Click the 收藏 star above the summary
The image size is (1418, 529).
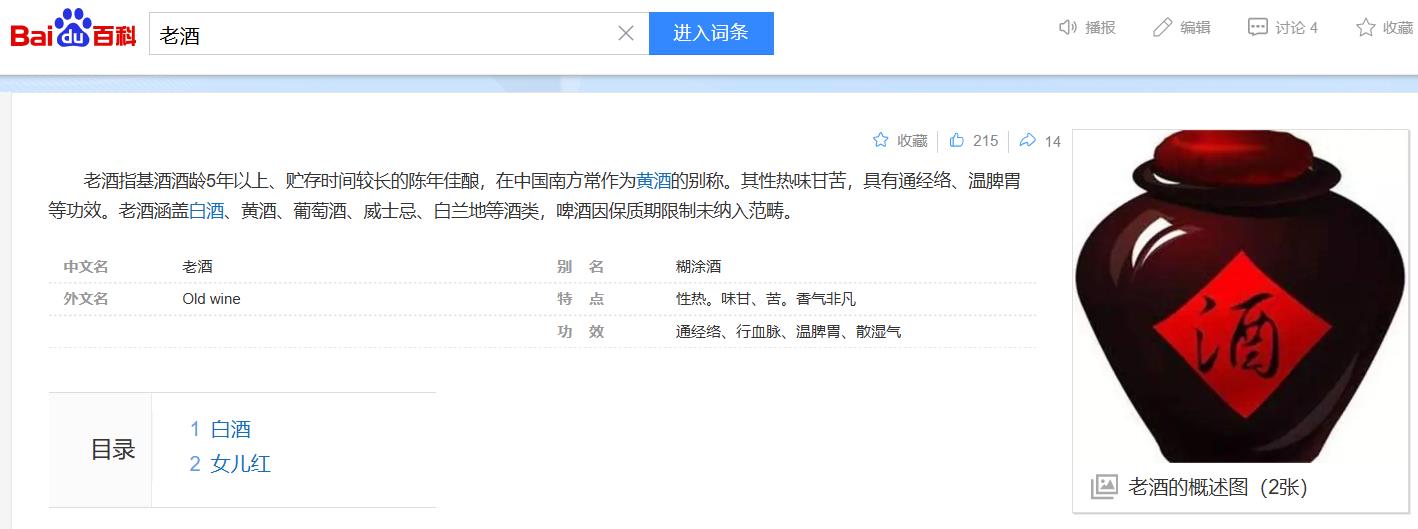(881, 141)
